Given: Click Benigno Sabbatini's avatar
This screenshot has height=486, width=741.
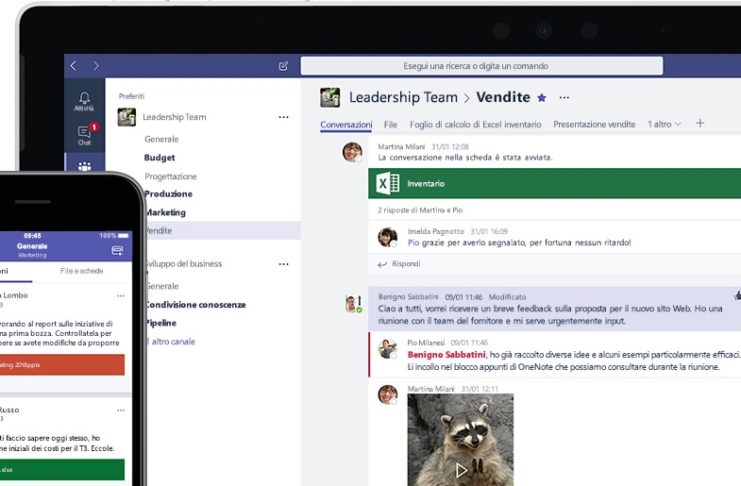Looking at the screenshot, I should point(353,304).
